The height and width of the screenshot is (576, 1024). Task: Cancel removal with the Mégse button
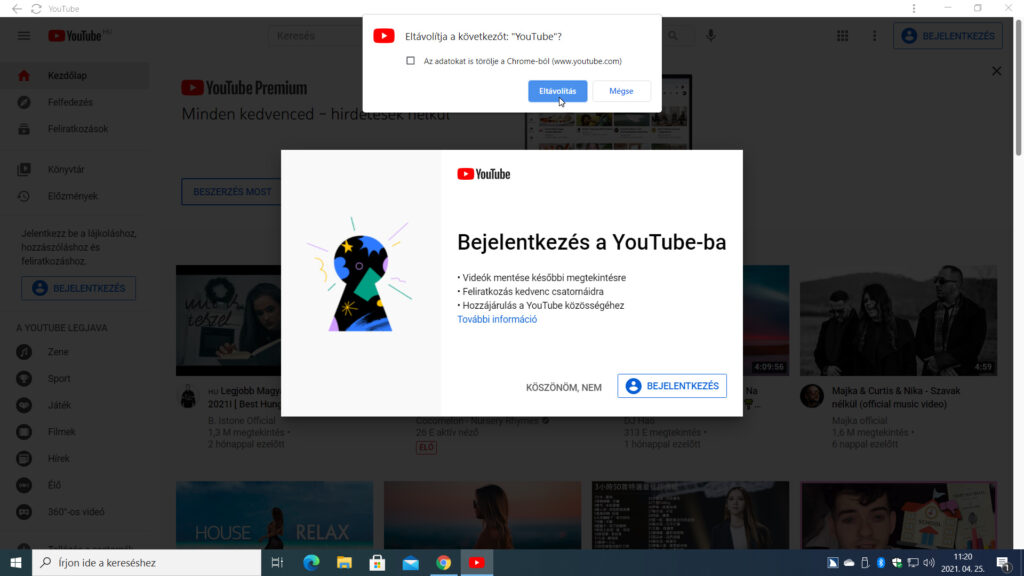point(621,91)
